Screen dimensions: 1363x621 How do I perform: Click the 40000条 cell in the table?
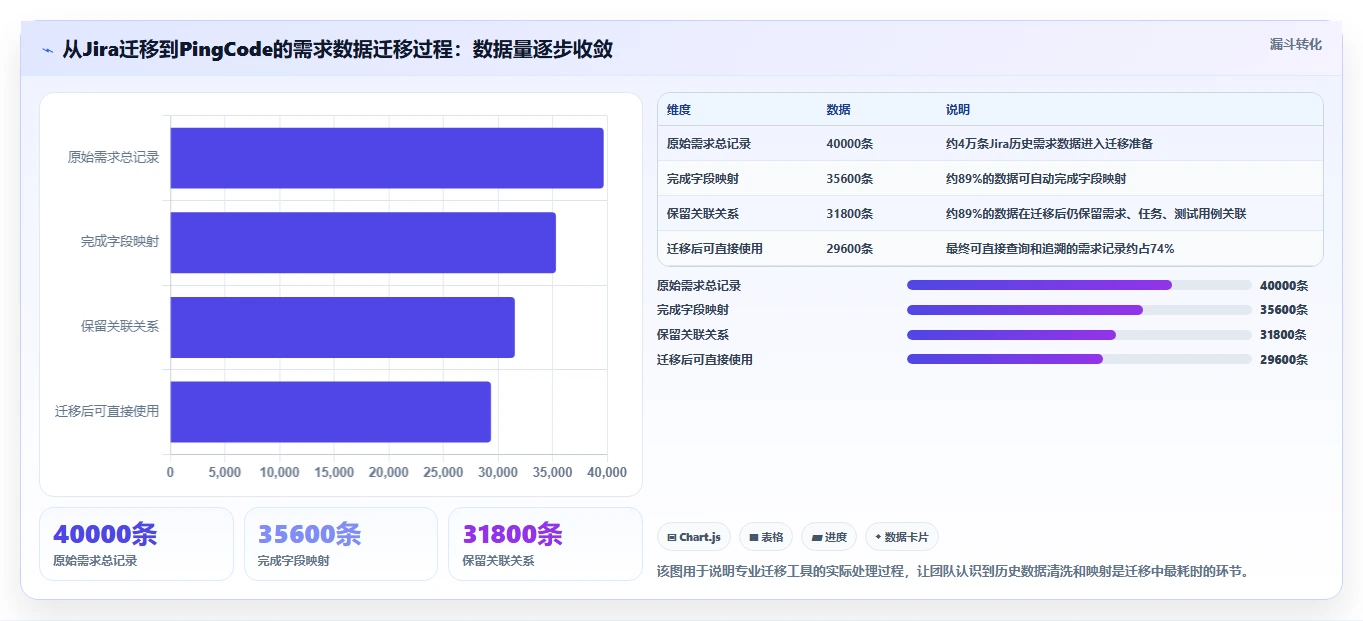coord(850,144)
